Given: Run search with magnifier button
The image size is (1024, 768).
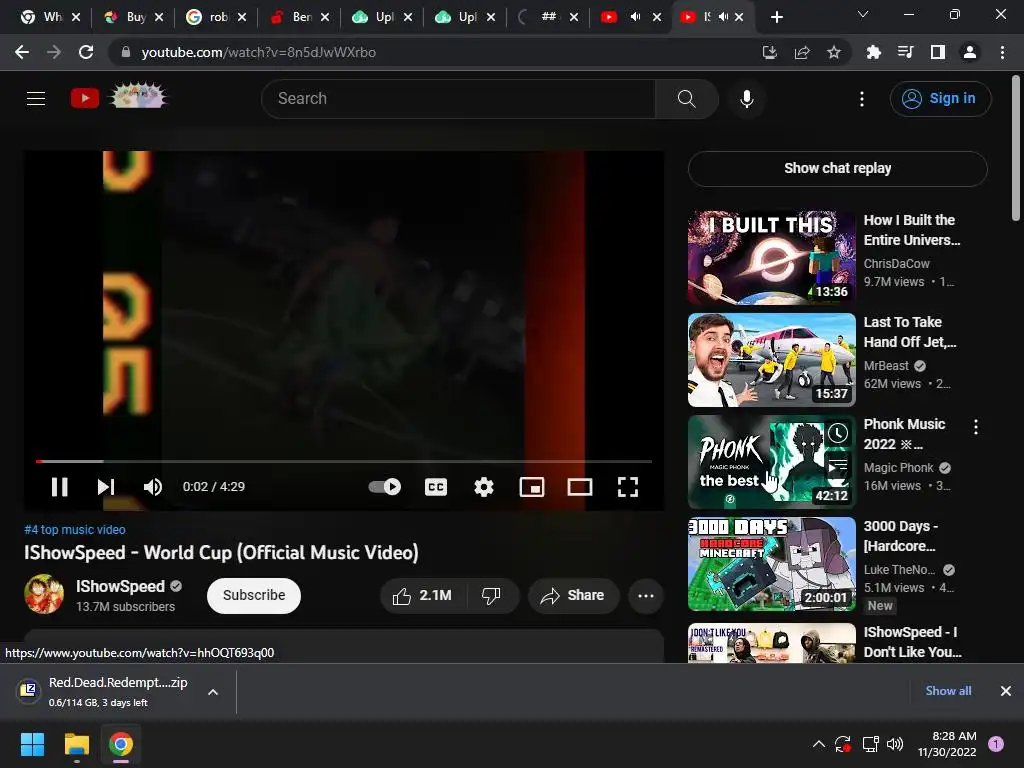Looking at the screenshot, I should click(686, 99).
